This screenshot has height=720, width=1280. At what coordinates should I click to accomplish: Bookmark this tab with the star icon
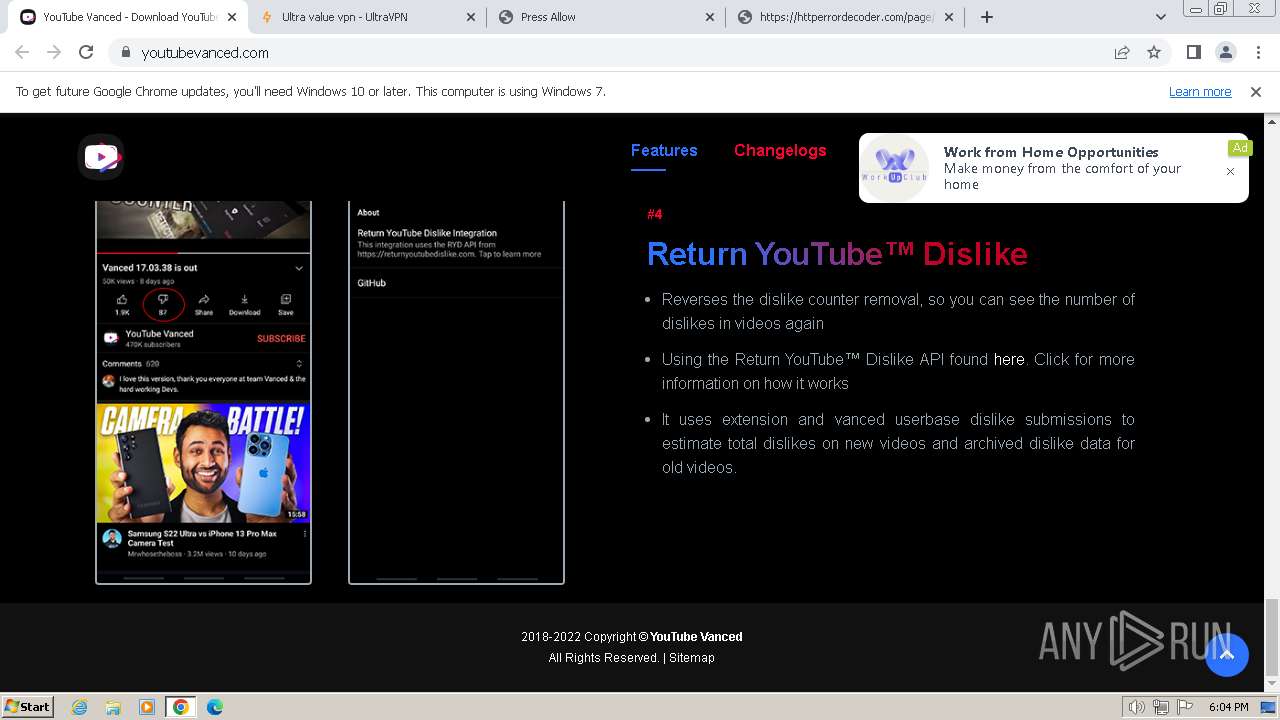click(x=1154, y=53)
